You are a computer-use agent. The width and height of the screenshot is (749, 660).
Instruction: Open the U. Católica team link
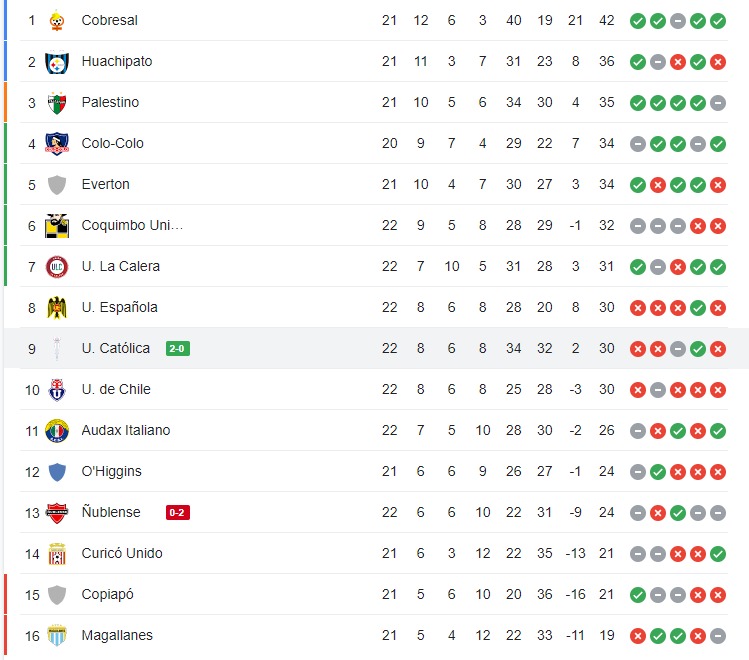click(x=116, y=348)
